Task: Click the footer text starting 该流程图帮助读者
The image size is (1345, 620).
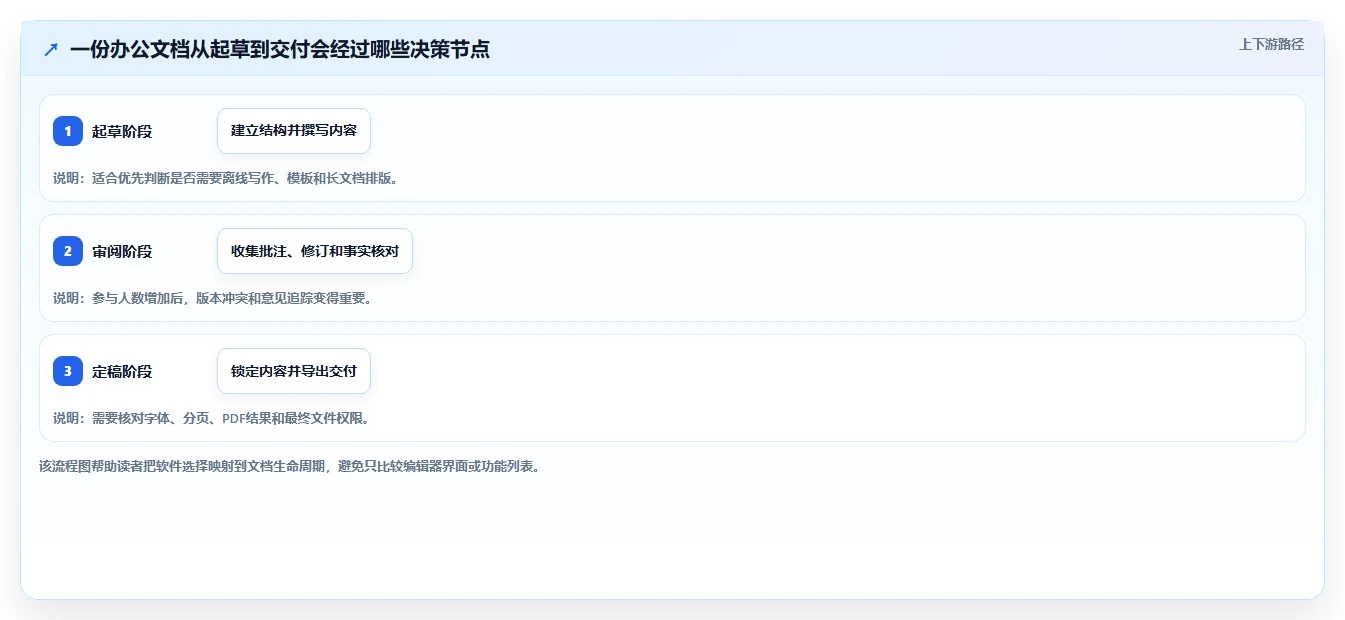Action: point(290,466)
